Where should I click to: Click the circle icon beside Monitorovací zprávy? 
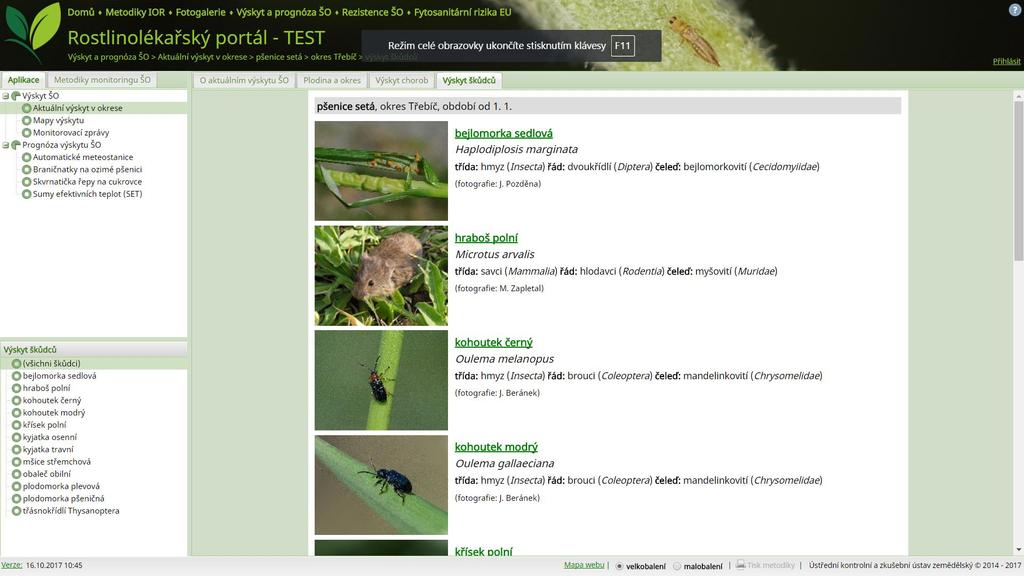coord(27,133)
